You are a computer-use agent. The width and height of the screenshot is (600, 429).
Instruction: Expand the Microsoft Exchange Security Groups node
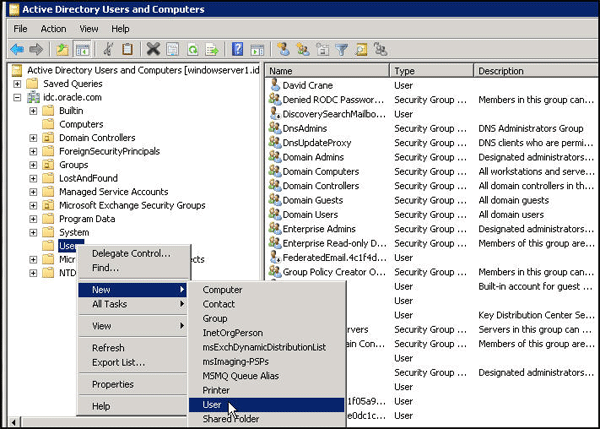click(33, 206)
